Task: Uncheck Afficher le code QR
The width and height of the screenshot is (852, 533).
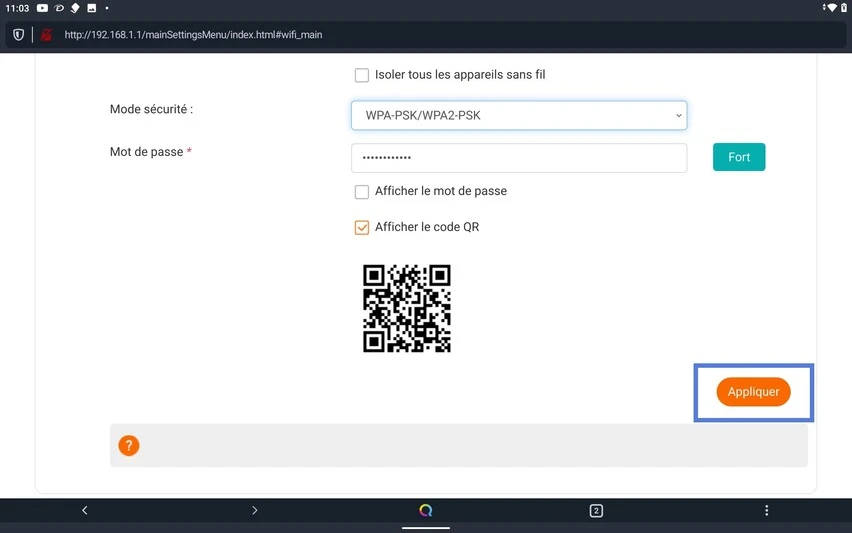Action: tap(362, 227)
